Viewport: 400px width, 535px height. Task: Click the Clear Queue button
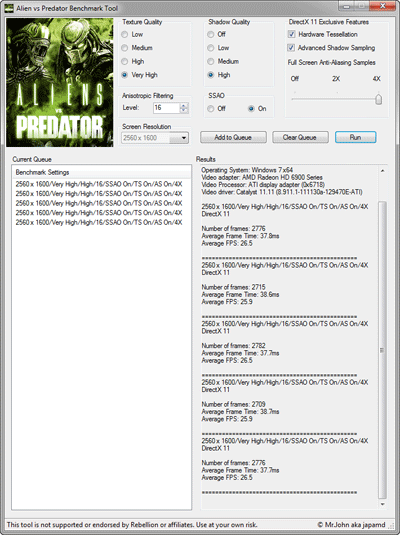(x=300, y=138)
